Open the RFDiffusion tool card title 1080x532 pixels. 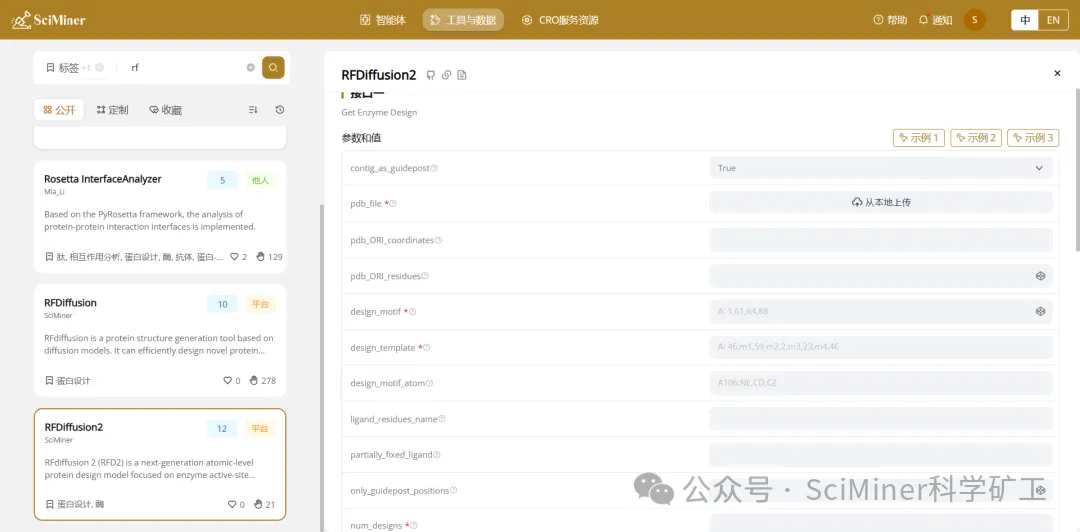click(x=70, y=303)
